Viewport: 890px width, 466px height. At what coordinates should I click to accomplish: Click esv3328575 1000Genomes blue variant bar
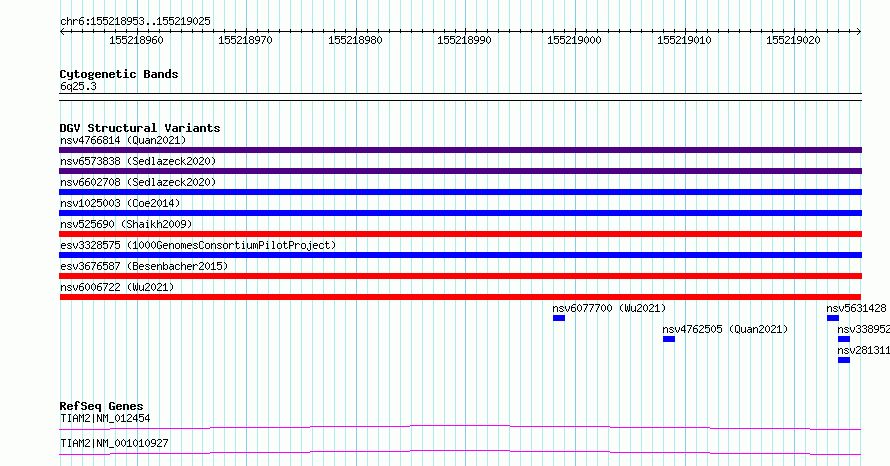pyautogui.click(x=460, y=255)
